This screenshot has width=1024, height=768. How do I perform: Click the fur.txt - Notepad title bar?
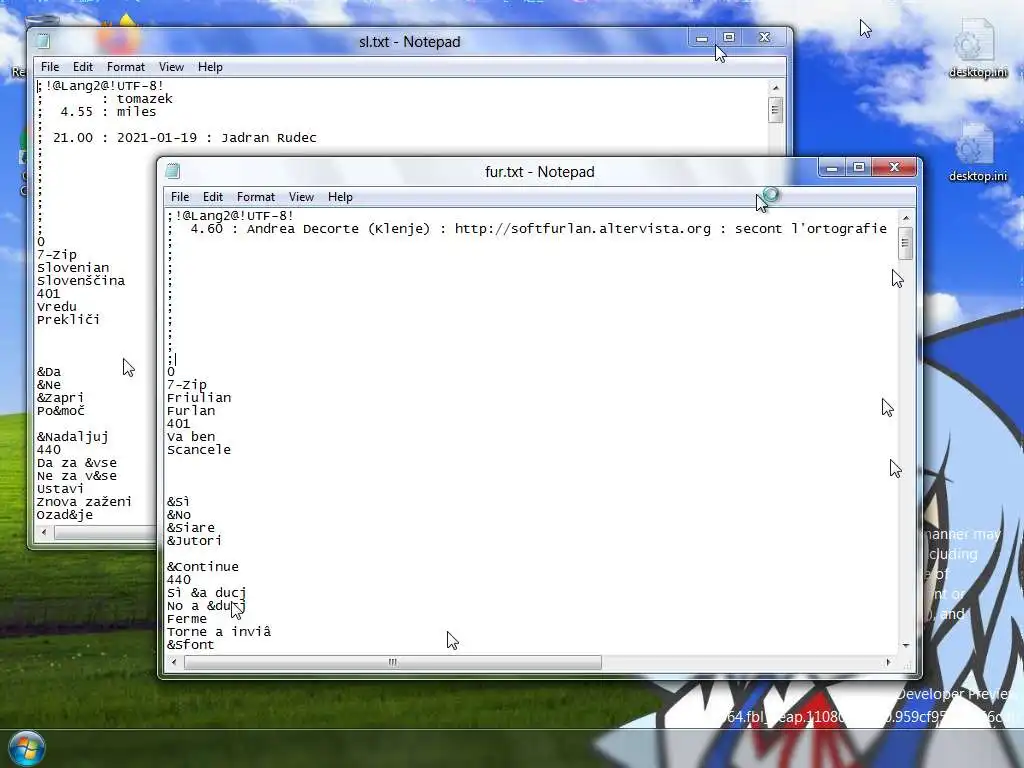tap(539, 172)
